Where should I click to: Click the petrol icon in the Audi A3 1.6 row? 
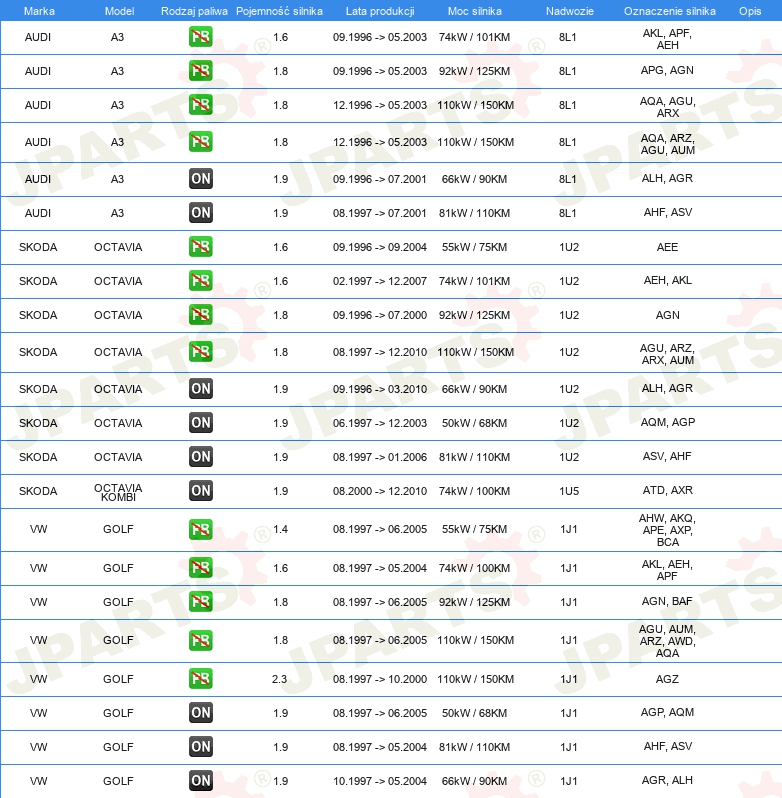200,37
